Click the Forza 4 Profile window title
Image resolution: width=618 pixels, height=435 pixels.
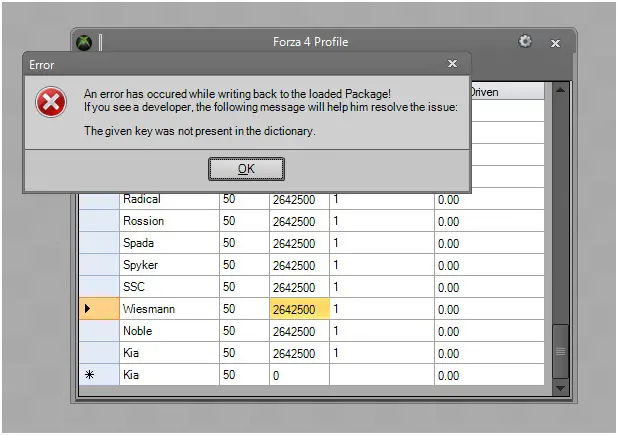click(311, 42)
